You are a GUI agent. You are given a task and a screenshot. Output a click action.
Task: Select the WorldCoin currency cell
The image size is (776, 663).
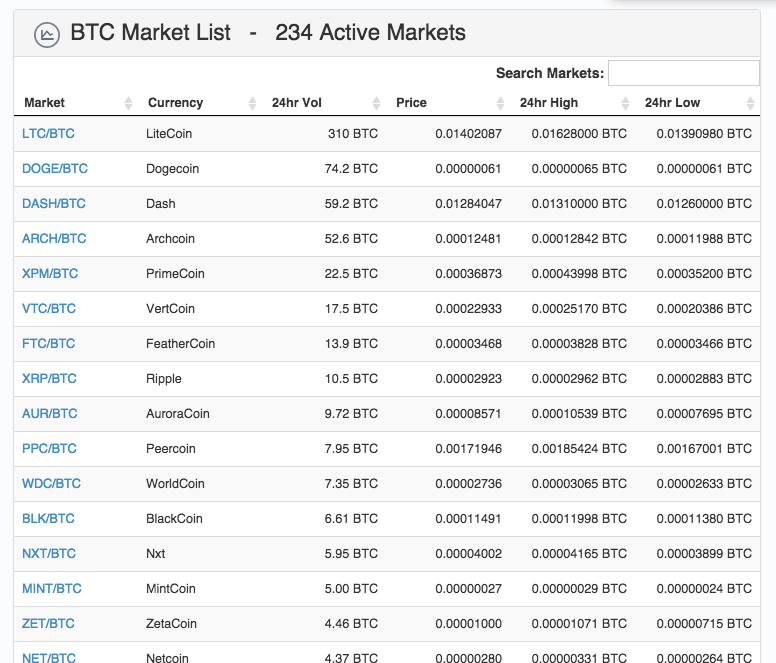pos(175,483)
